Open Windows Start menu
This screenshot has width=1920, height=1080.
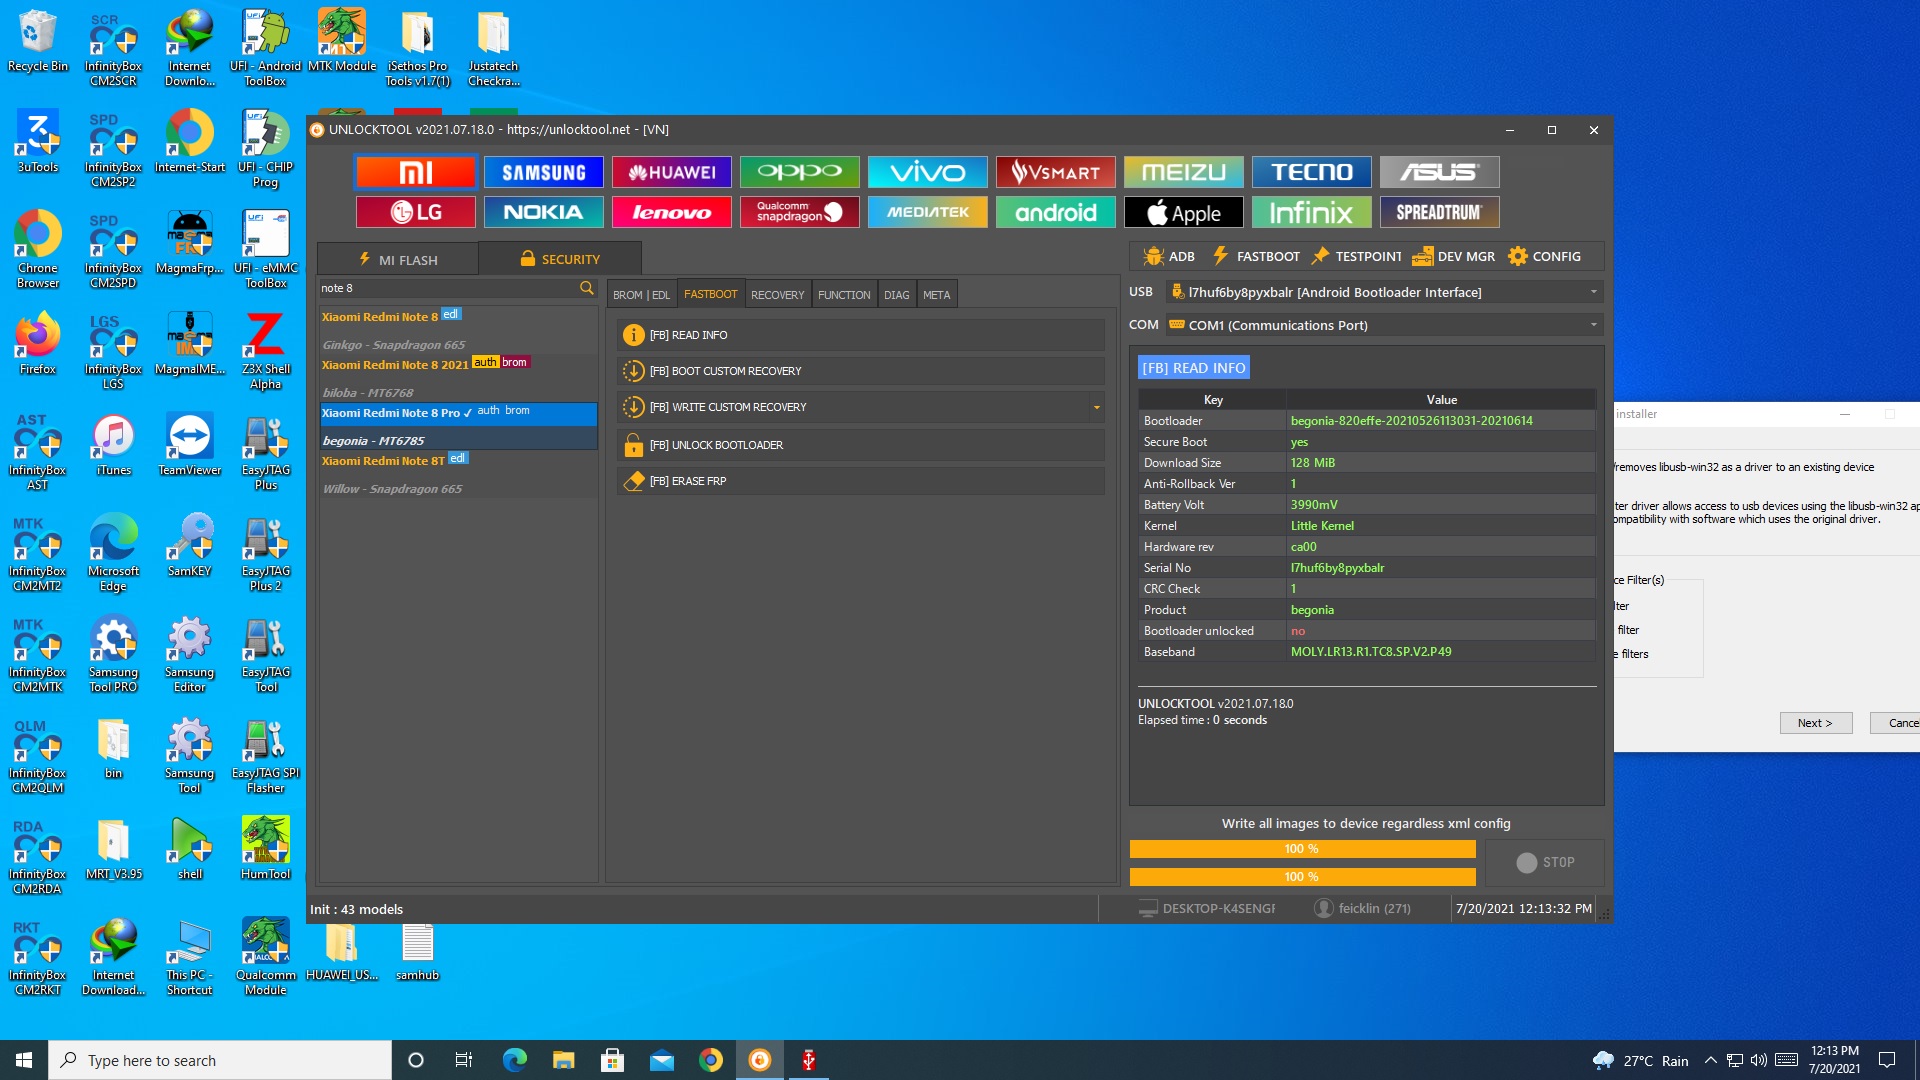coord(24,1060)
